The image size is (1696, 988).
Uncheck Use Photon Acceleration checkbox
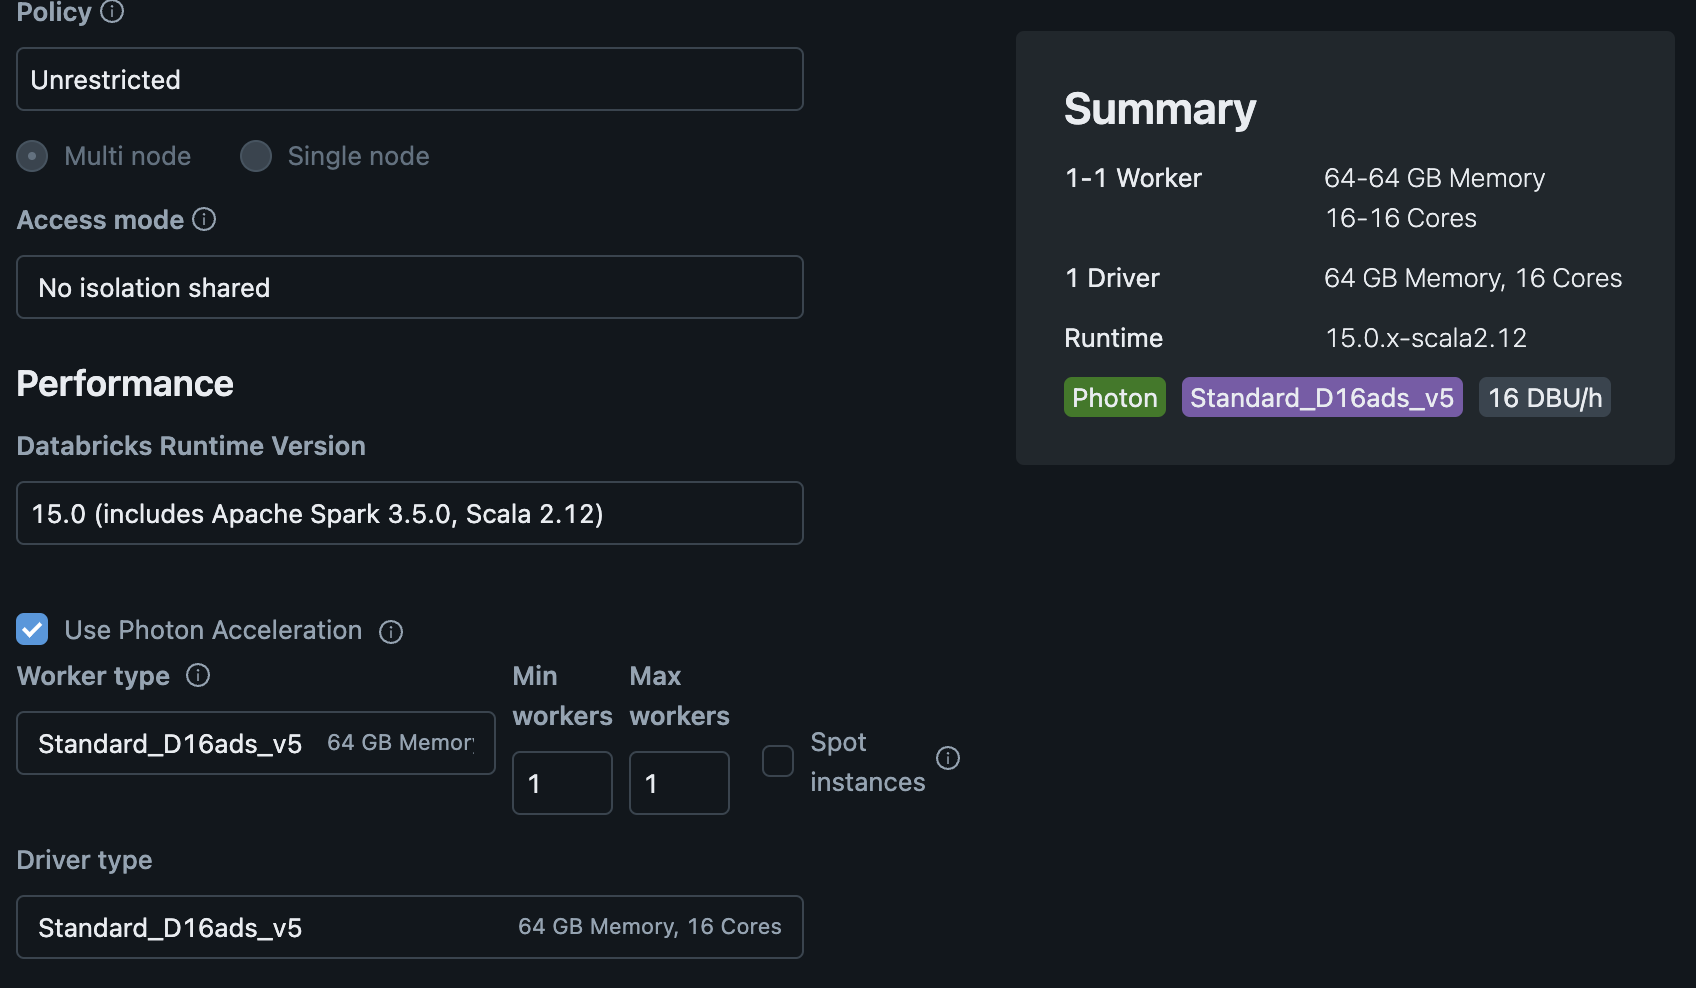pyautogui.click(x=32, y=629)
